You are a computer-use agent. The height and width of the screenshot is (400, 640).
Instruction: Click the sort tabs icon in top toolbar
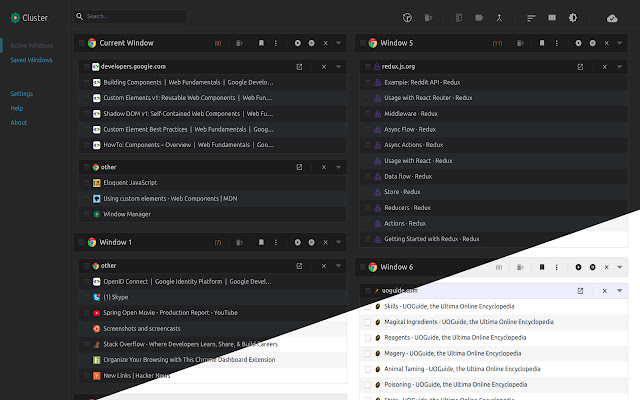pyautogui.click(x=531, y=18)
